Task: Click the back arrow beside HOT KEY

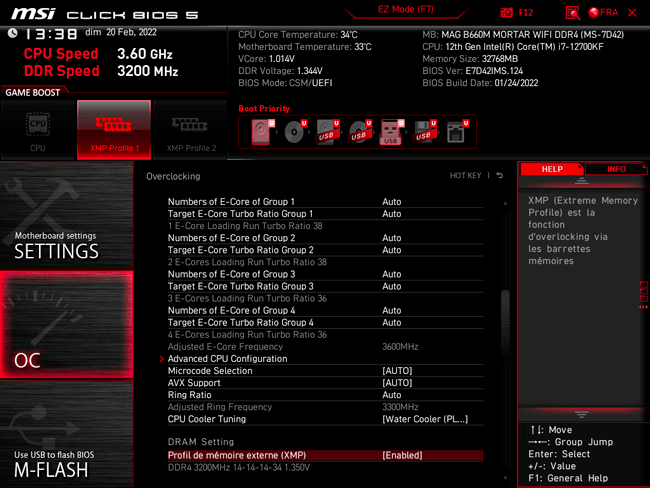Action: [x=500, y=176]
